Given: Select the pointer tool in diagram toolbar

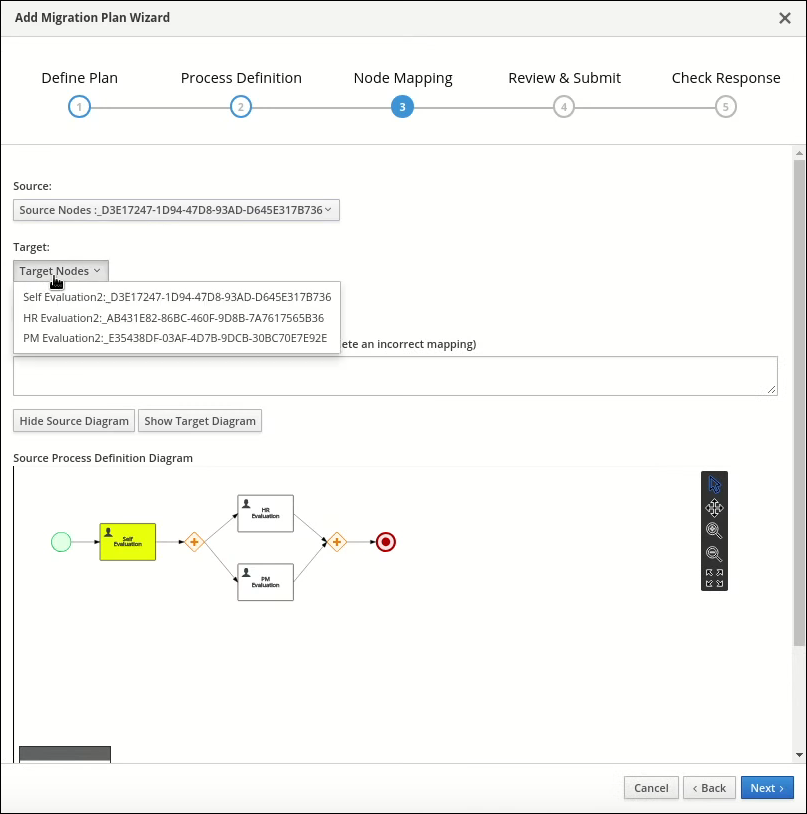Looking at the screenshot, I should 714,484.
